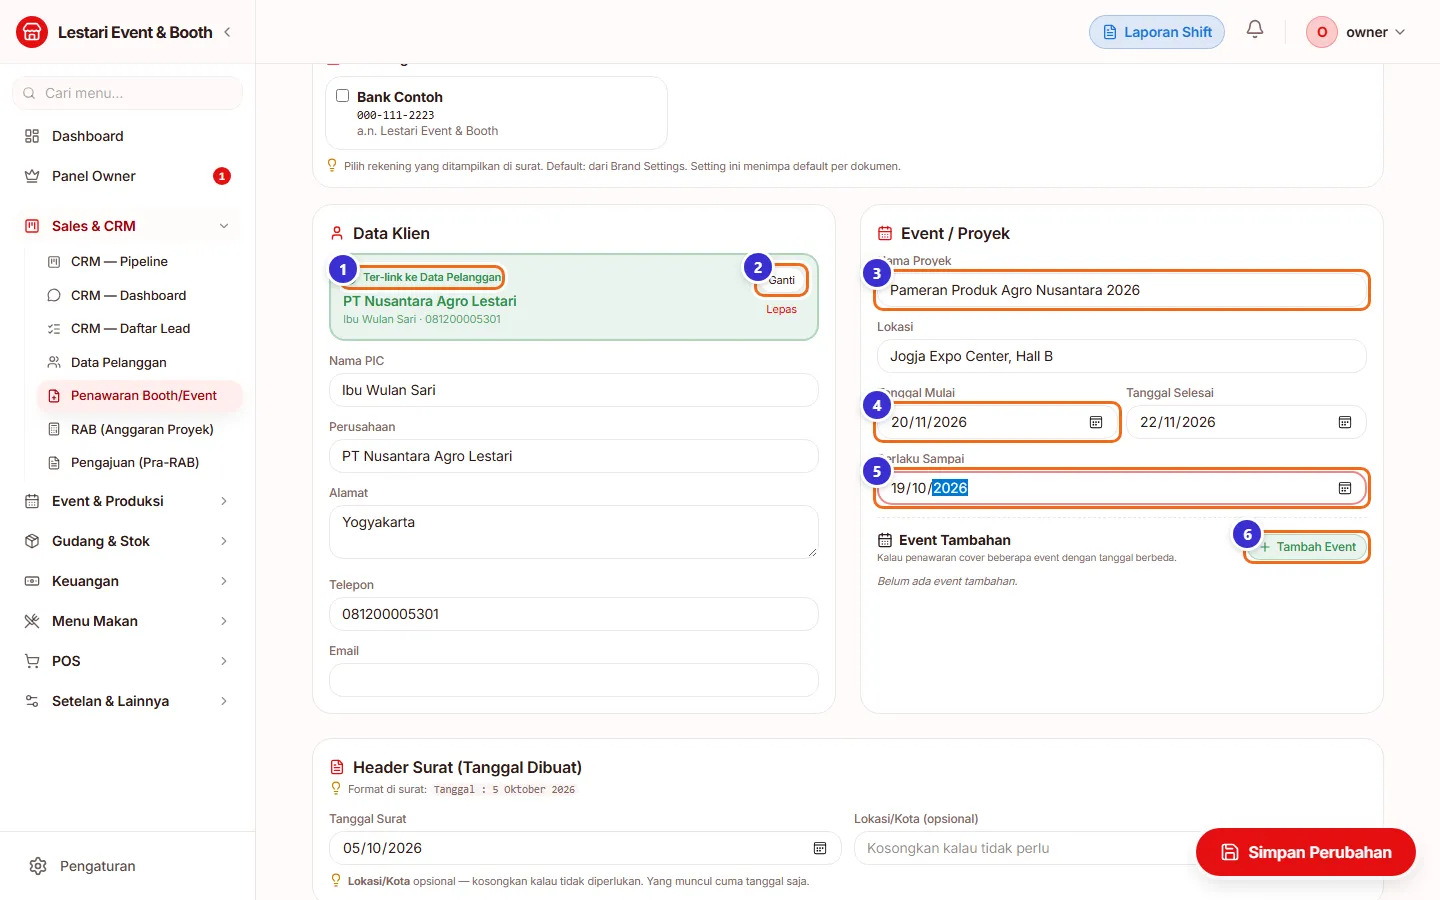Image resolution: width=1440 pixels, height=900 pixels.
Task: Expand the Event & Produksi menu
Action: pos(224,501)
